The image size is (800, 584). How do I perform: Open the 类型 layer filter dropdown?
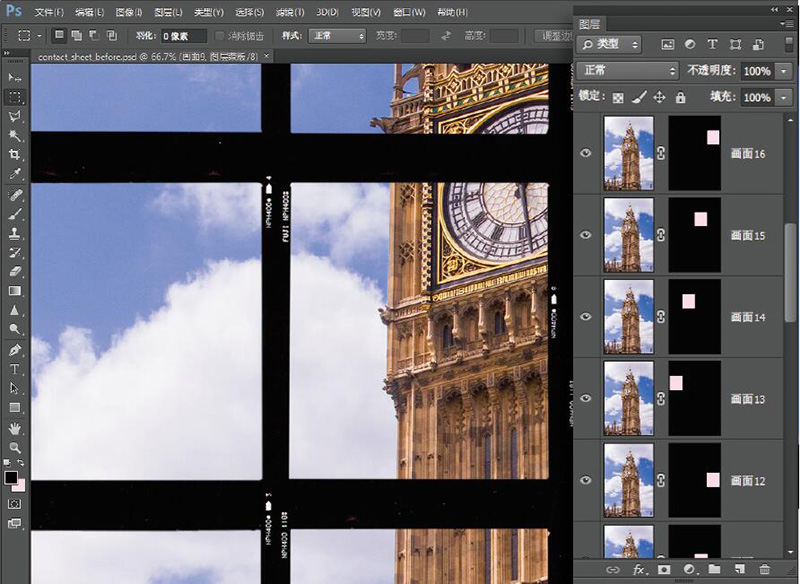point(609,45)
